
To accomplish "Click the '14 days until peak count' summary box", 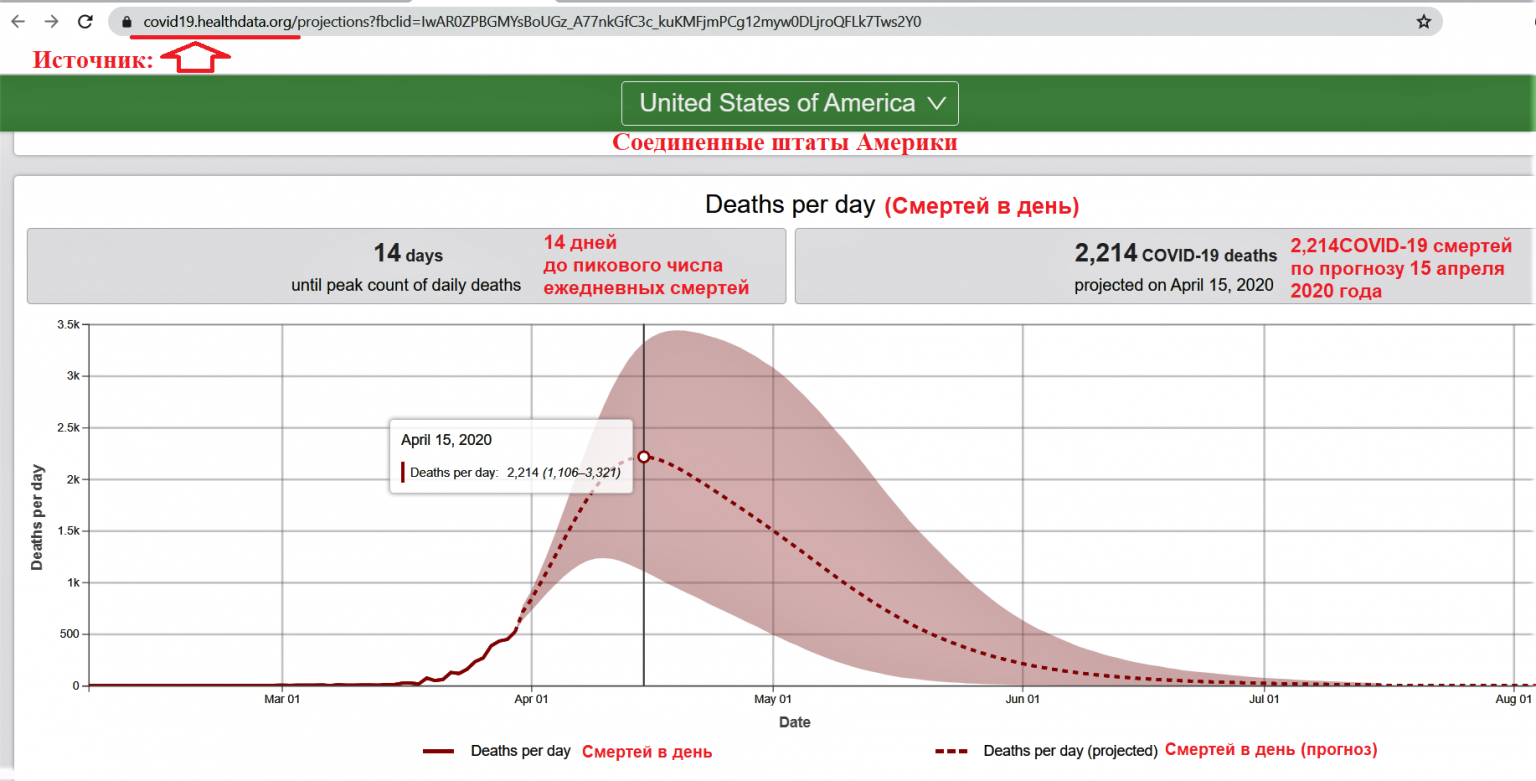I will 406,266.
